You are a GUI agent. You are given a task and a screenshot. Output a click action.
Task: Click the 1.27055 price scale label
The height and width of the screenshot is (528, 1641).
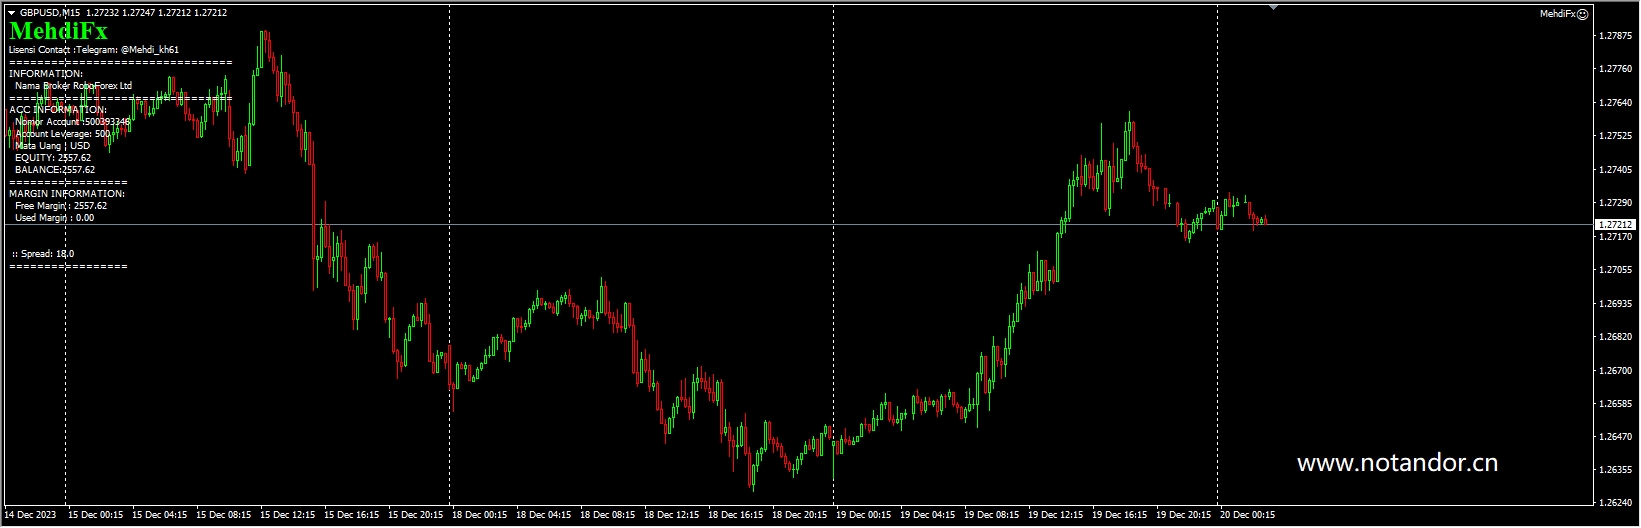click(1616, 270)
